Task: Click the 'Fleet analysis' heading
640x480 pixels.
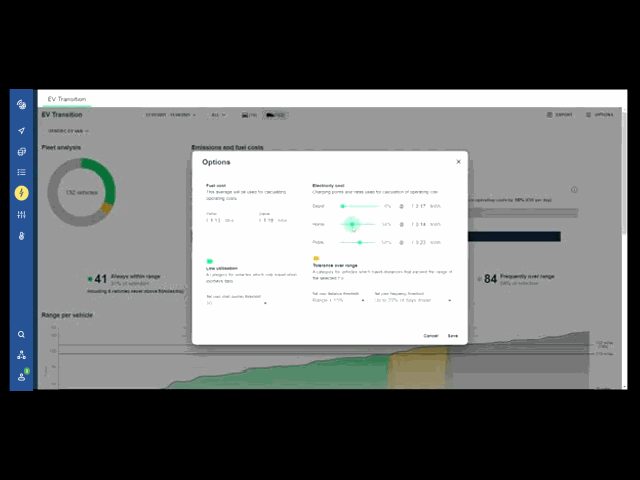Action: point(61,147)
